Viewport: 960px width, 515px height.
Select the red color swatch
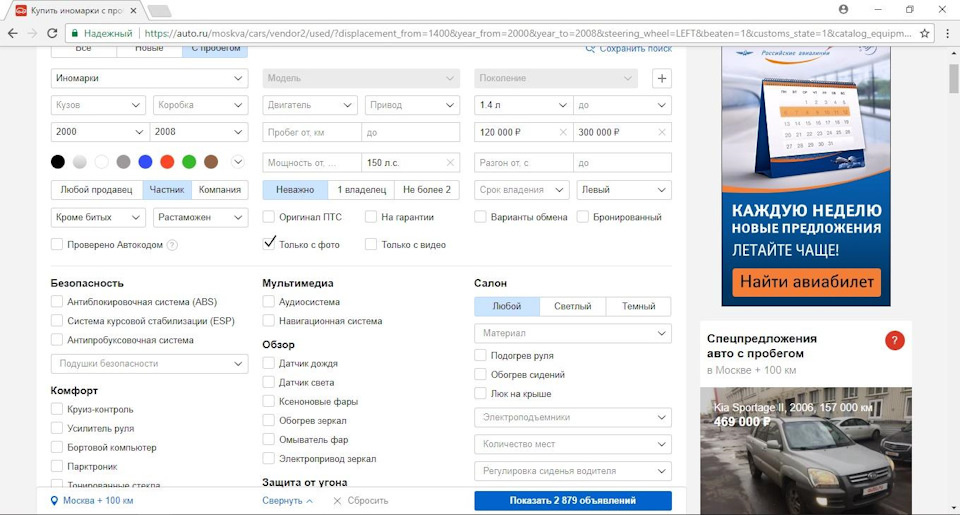tap(167, 162)
